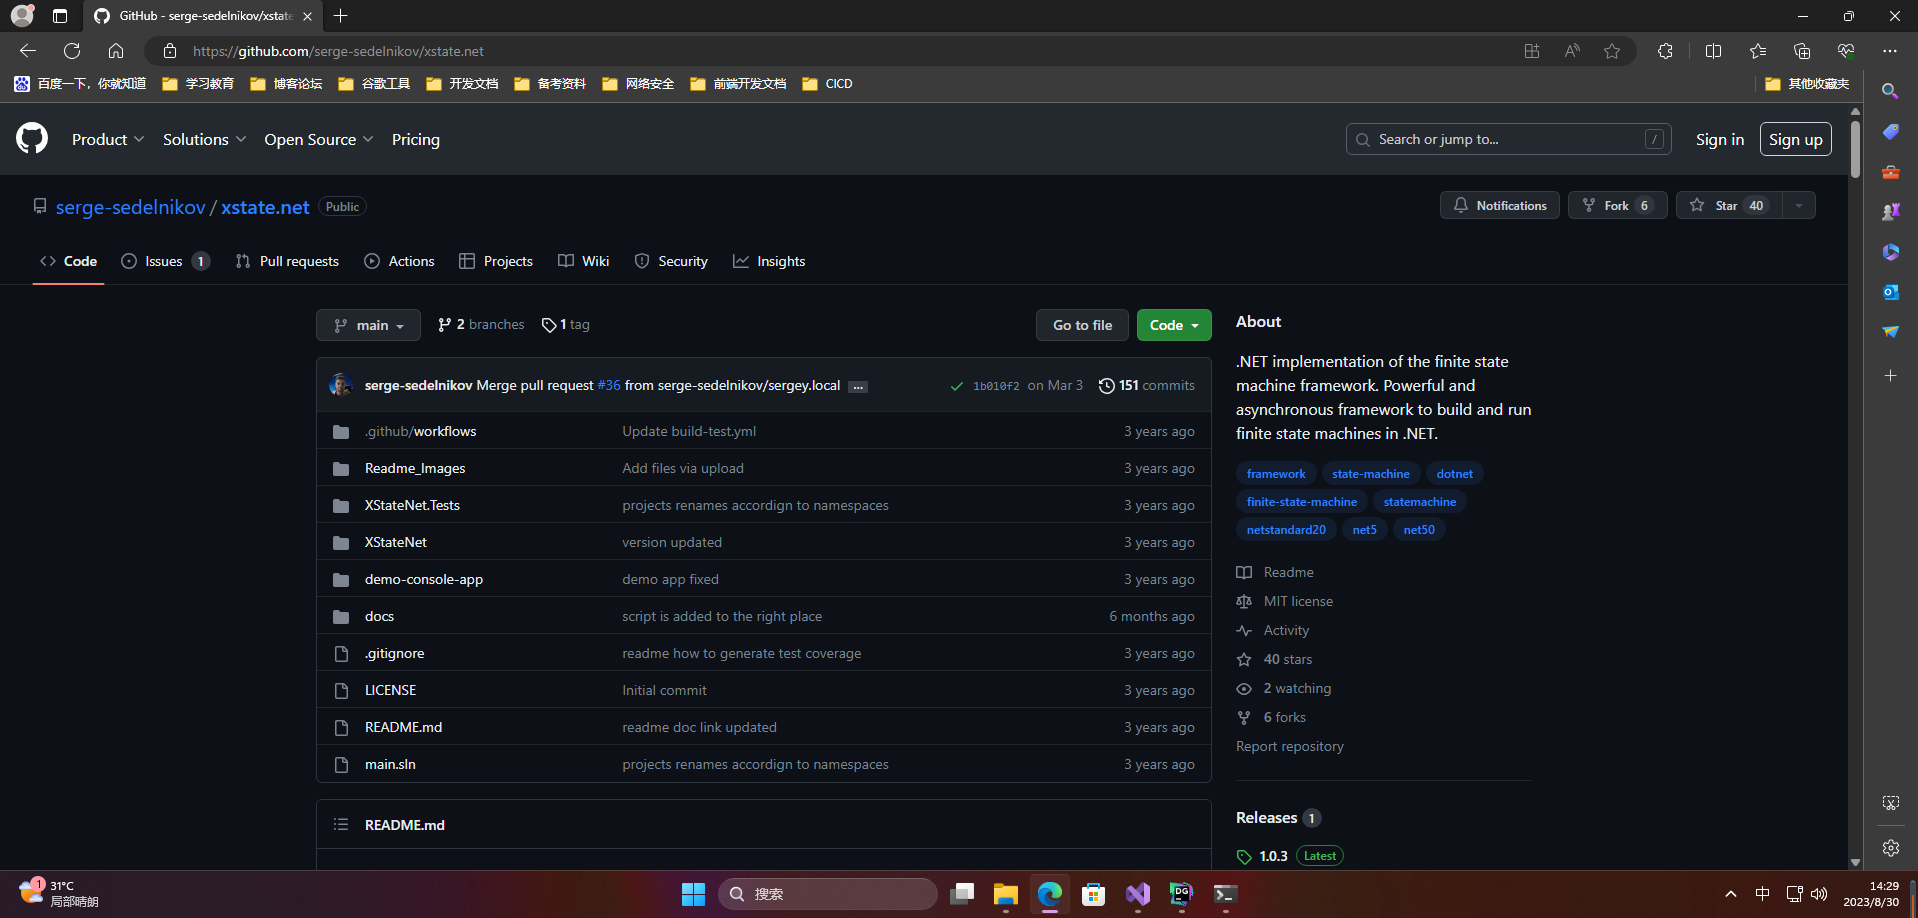Expand the Solutions menu
Screen dimensions: 1918x918
204,139
